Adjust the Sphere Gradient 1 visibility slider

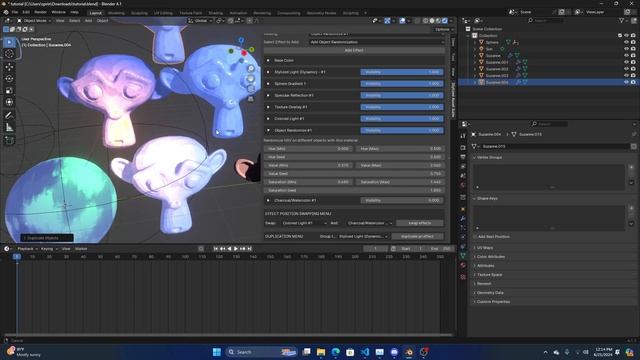402,84
